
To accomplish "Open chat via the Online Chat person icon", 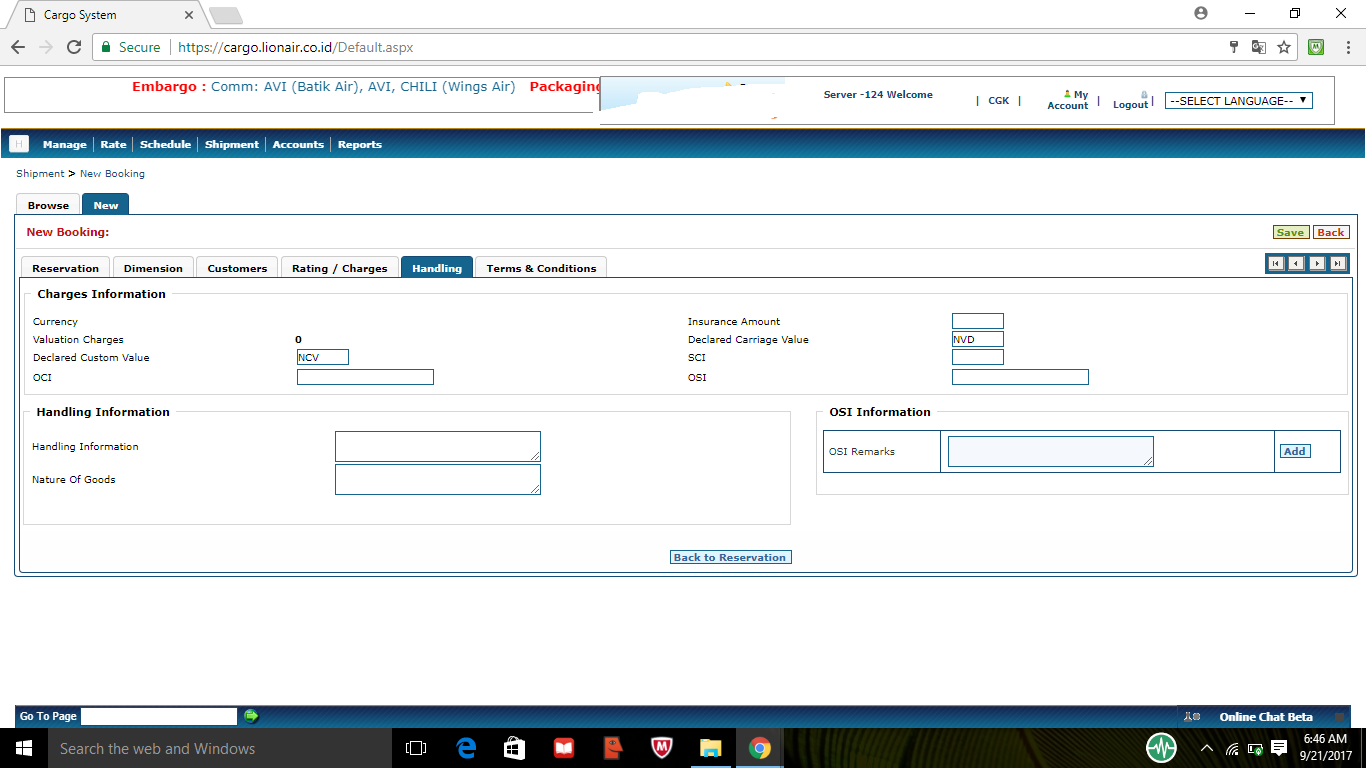I will coord(1190,716).
